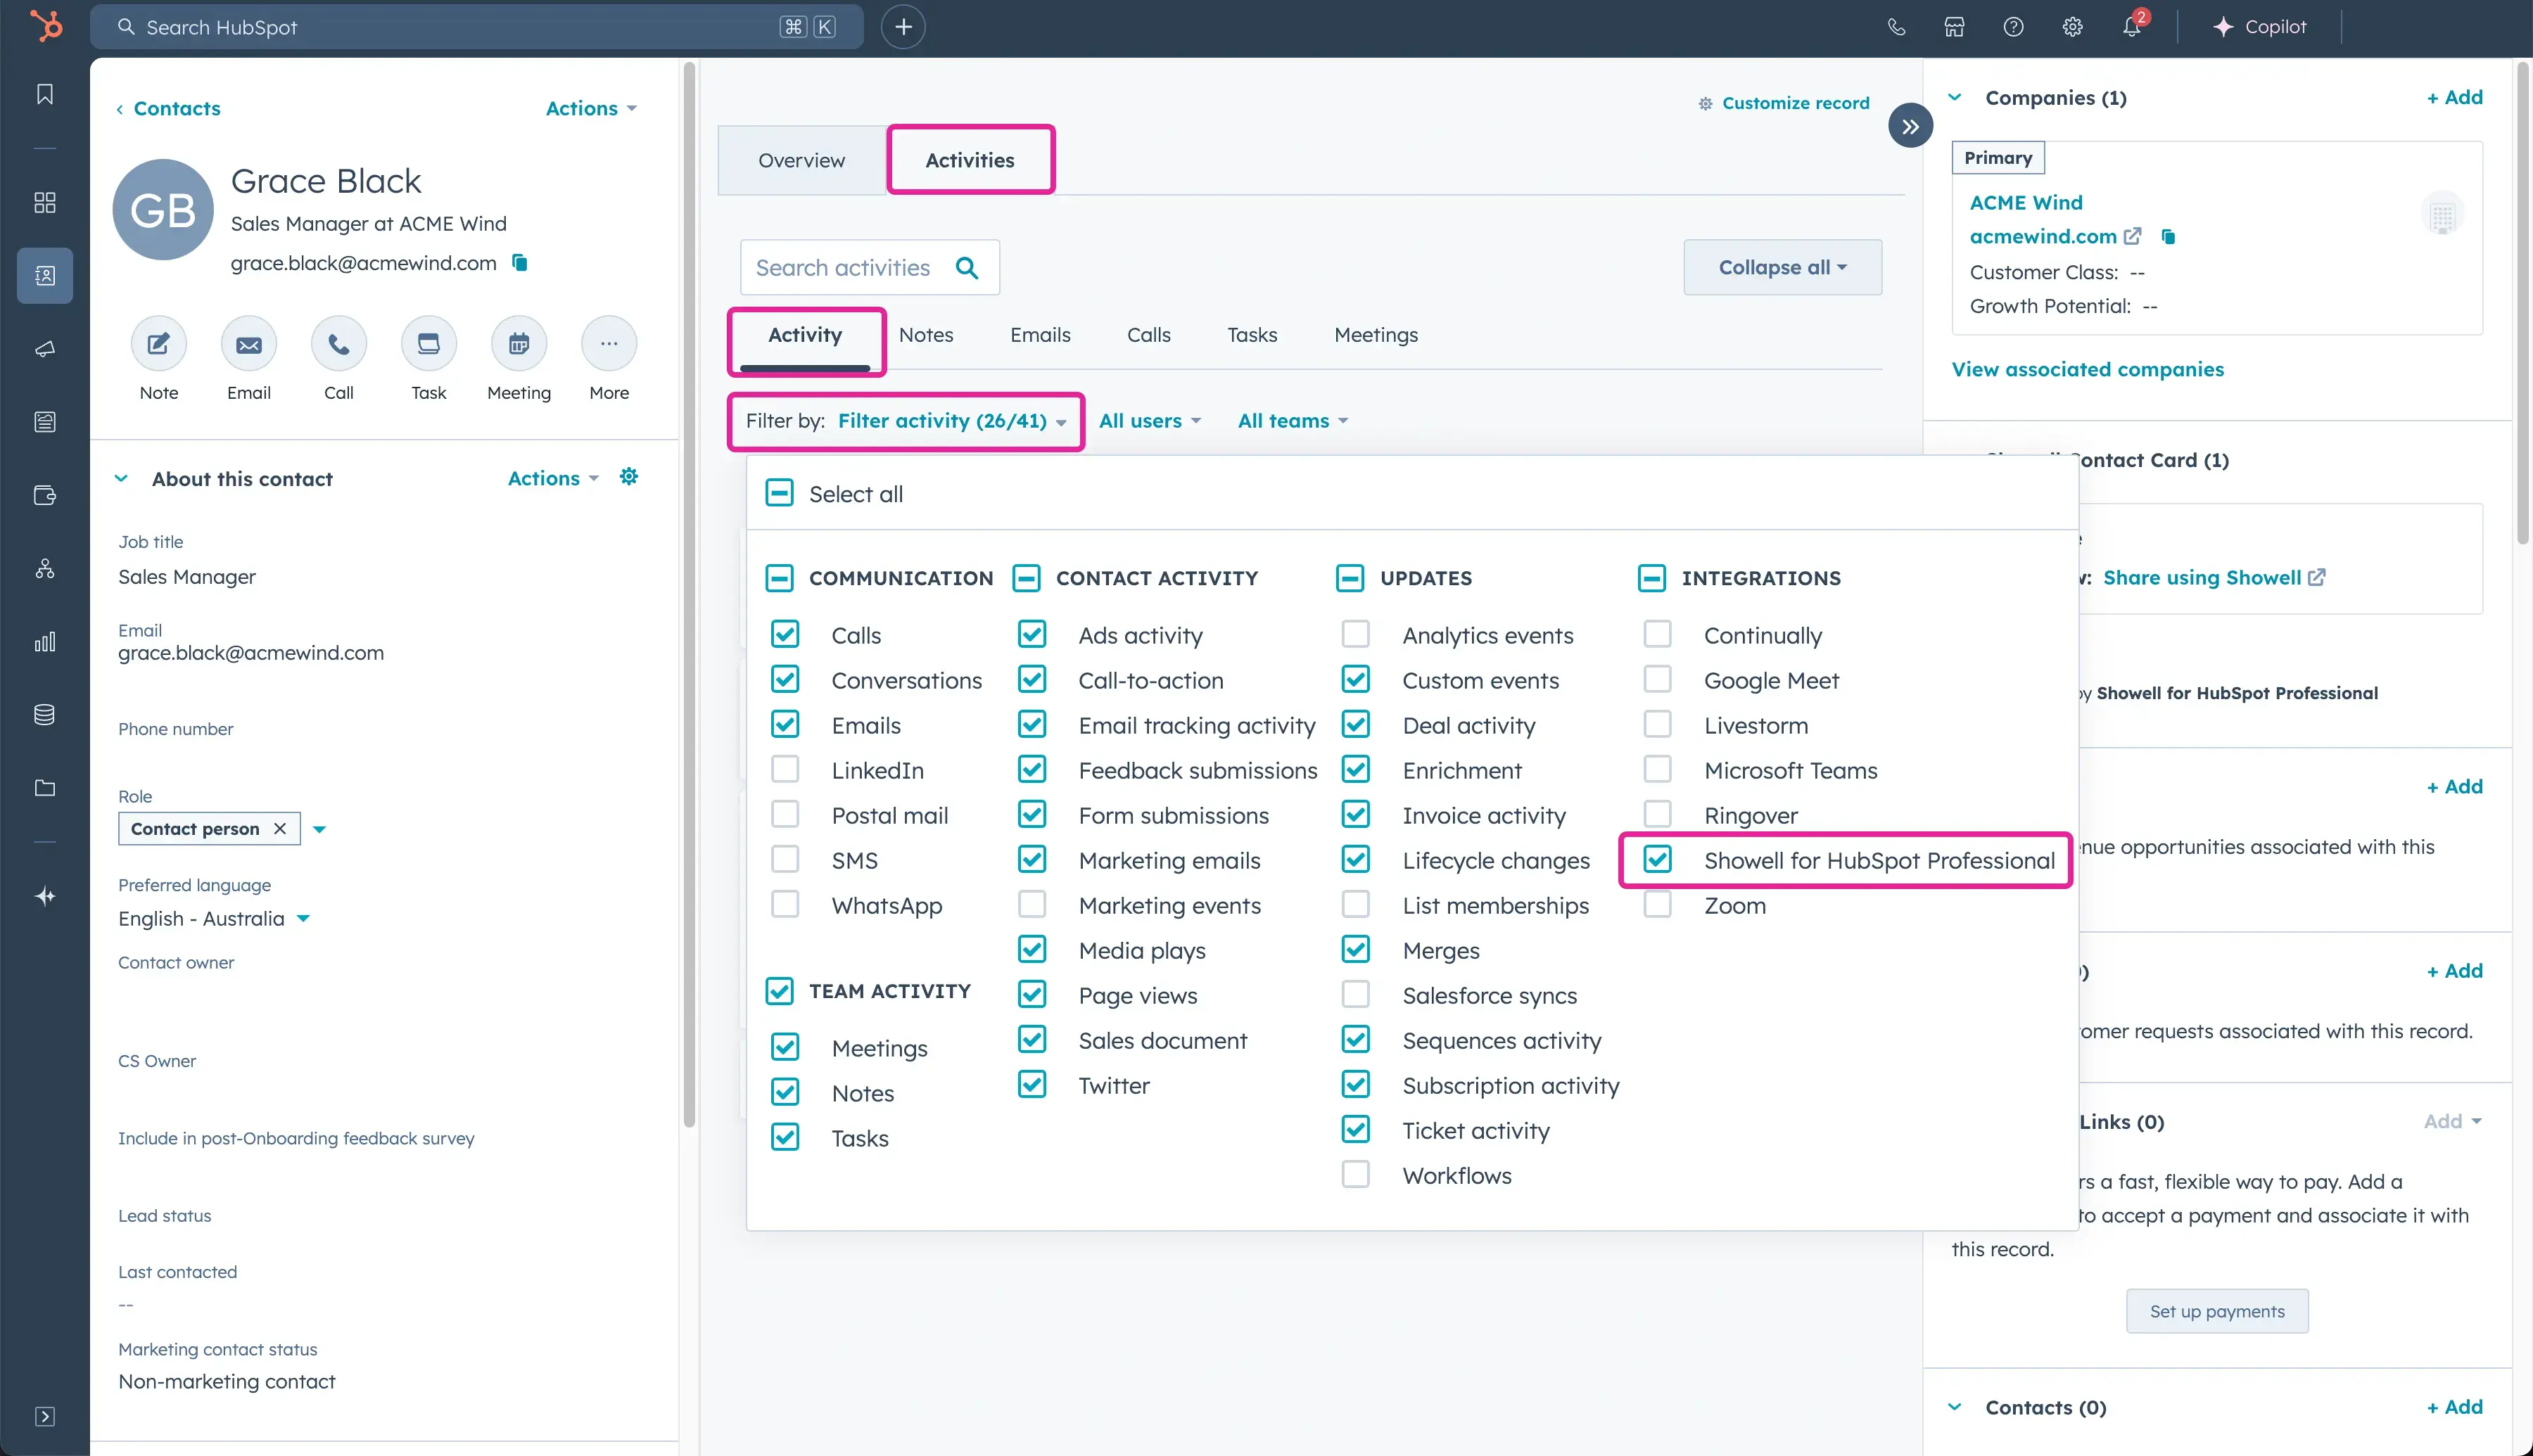
Task: Collapse the Companies (1) section
Action: click(1955, 97)
